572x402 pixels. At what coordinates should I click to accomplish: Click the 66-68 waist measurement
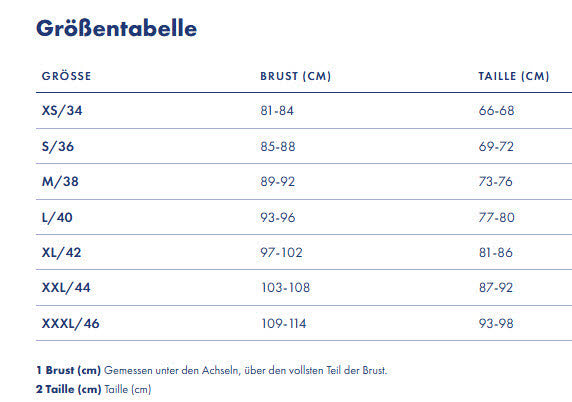click(496, 111)
